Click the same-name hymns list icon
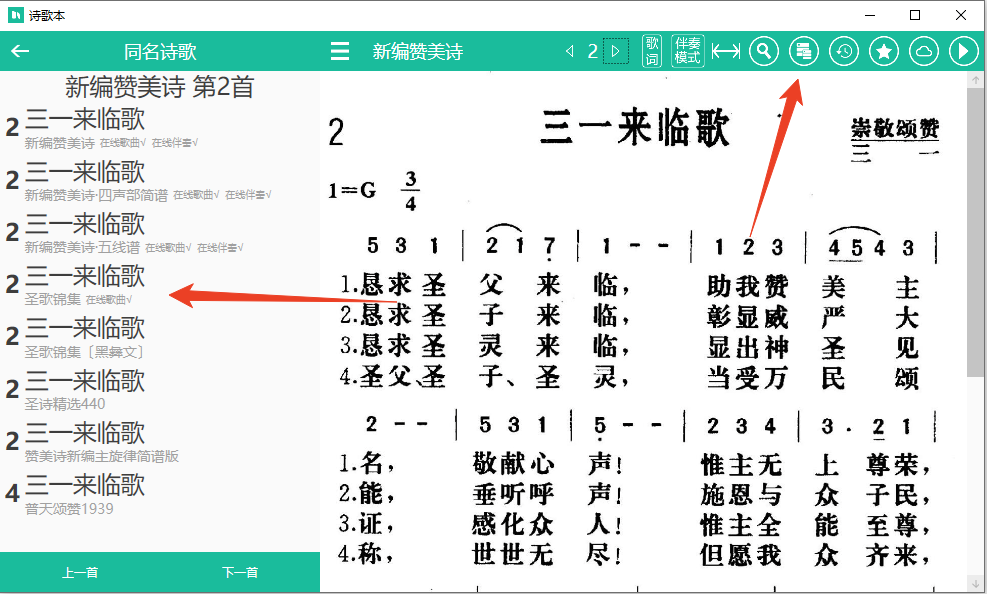 tap(804, 52)
